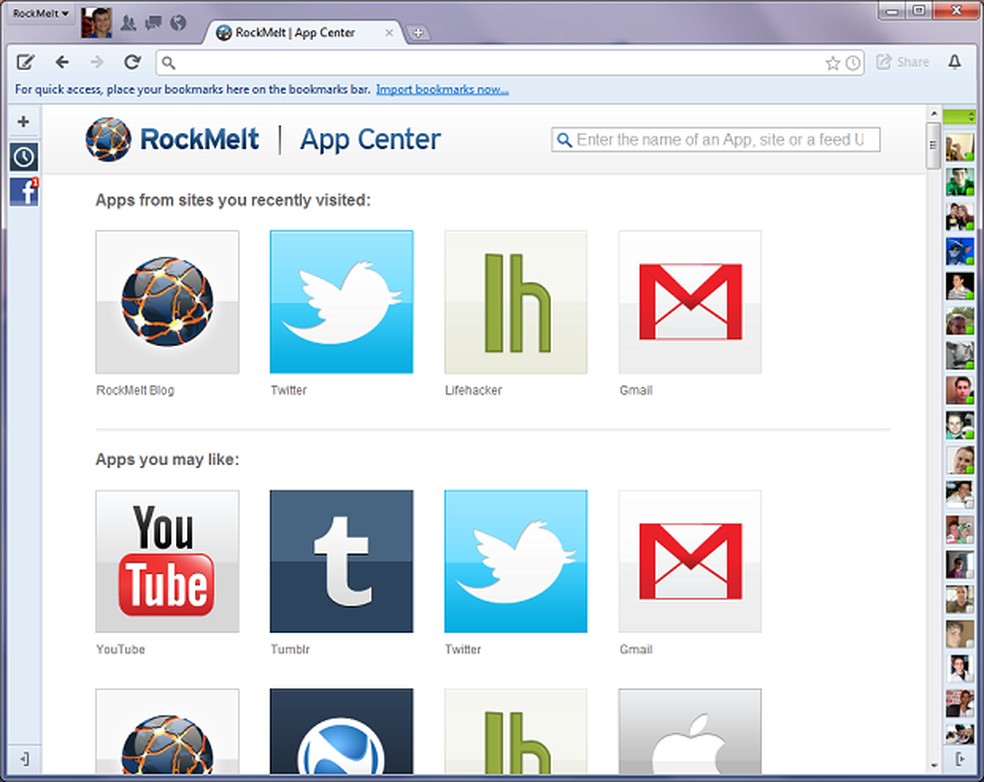This screenshot has height=782, width=984.
Task: Open the chat bubbles icon in title bar
Action: [x=153, y=23]
